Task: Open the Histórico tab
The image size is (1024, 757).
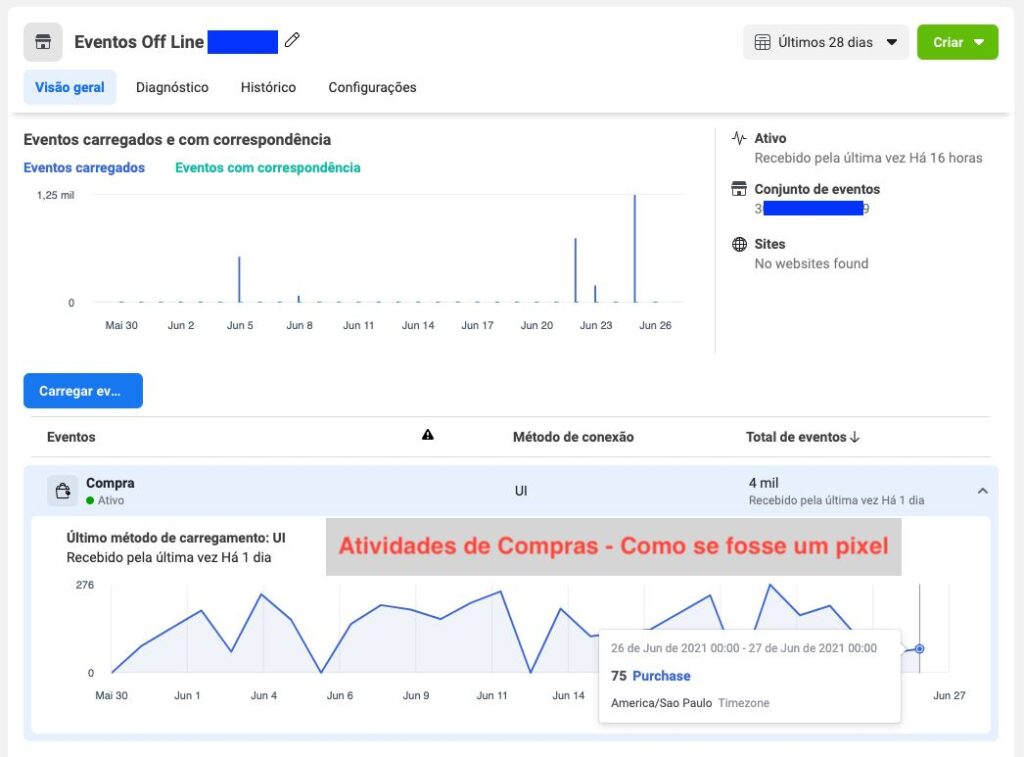Action: point(268,87)
